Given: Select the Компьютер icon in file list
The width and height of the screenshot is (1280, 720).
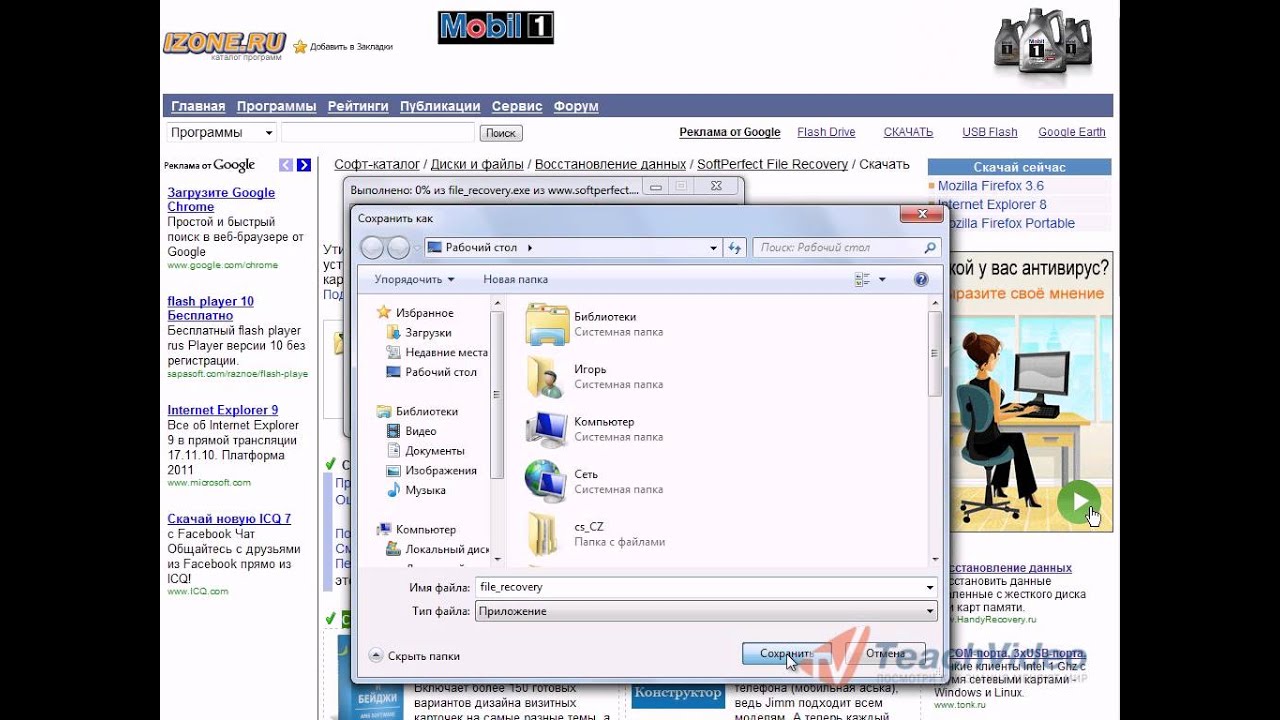Looking at the screenshot, I should point(547,429).
